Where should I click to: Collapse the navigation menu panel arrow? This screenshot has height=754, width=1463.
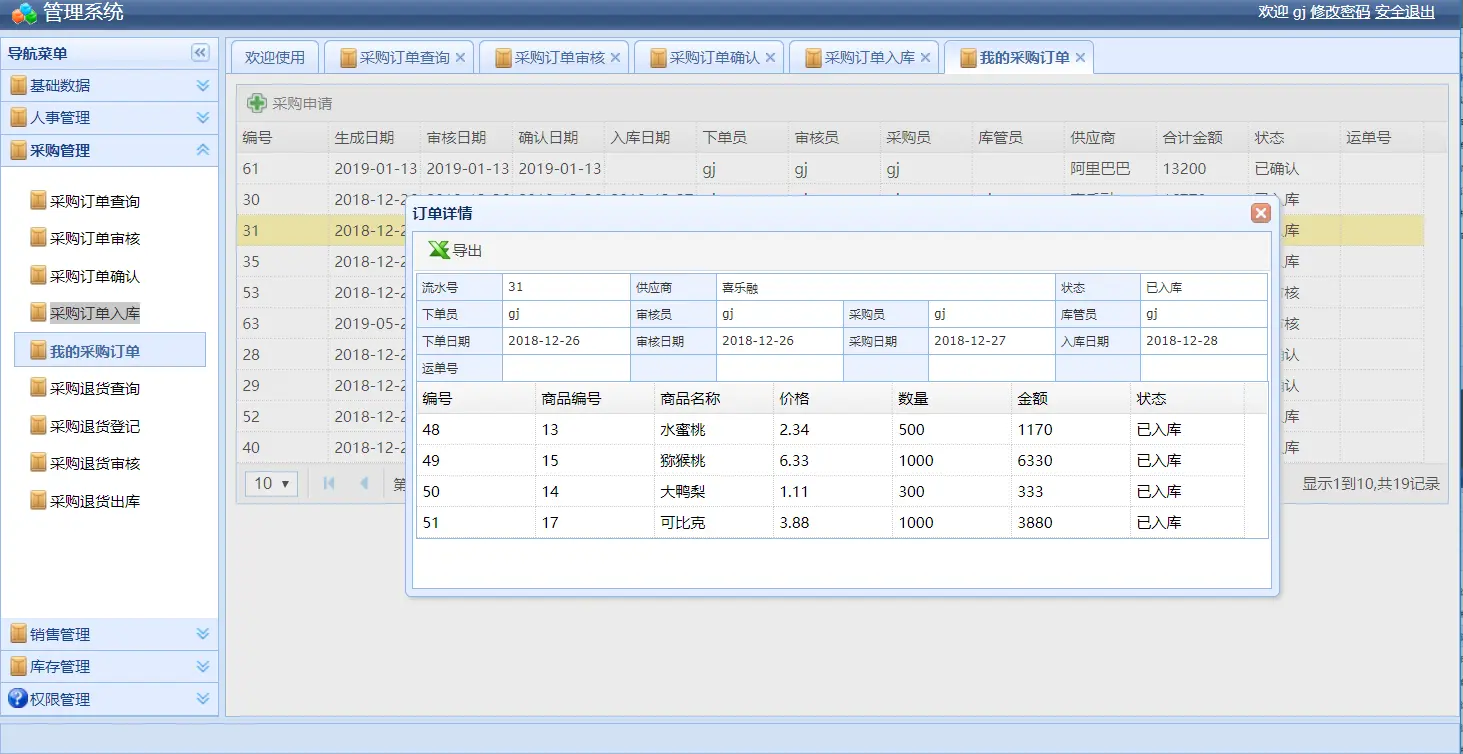[x=200, y=53]
